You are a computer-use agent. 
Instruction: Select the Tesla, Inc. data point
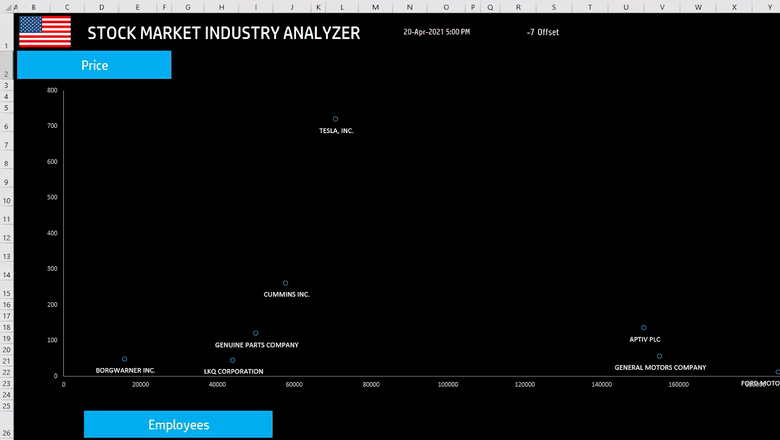335,119
